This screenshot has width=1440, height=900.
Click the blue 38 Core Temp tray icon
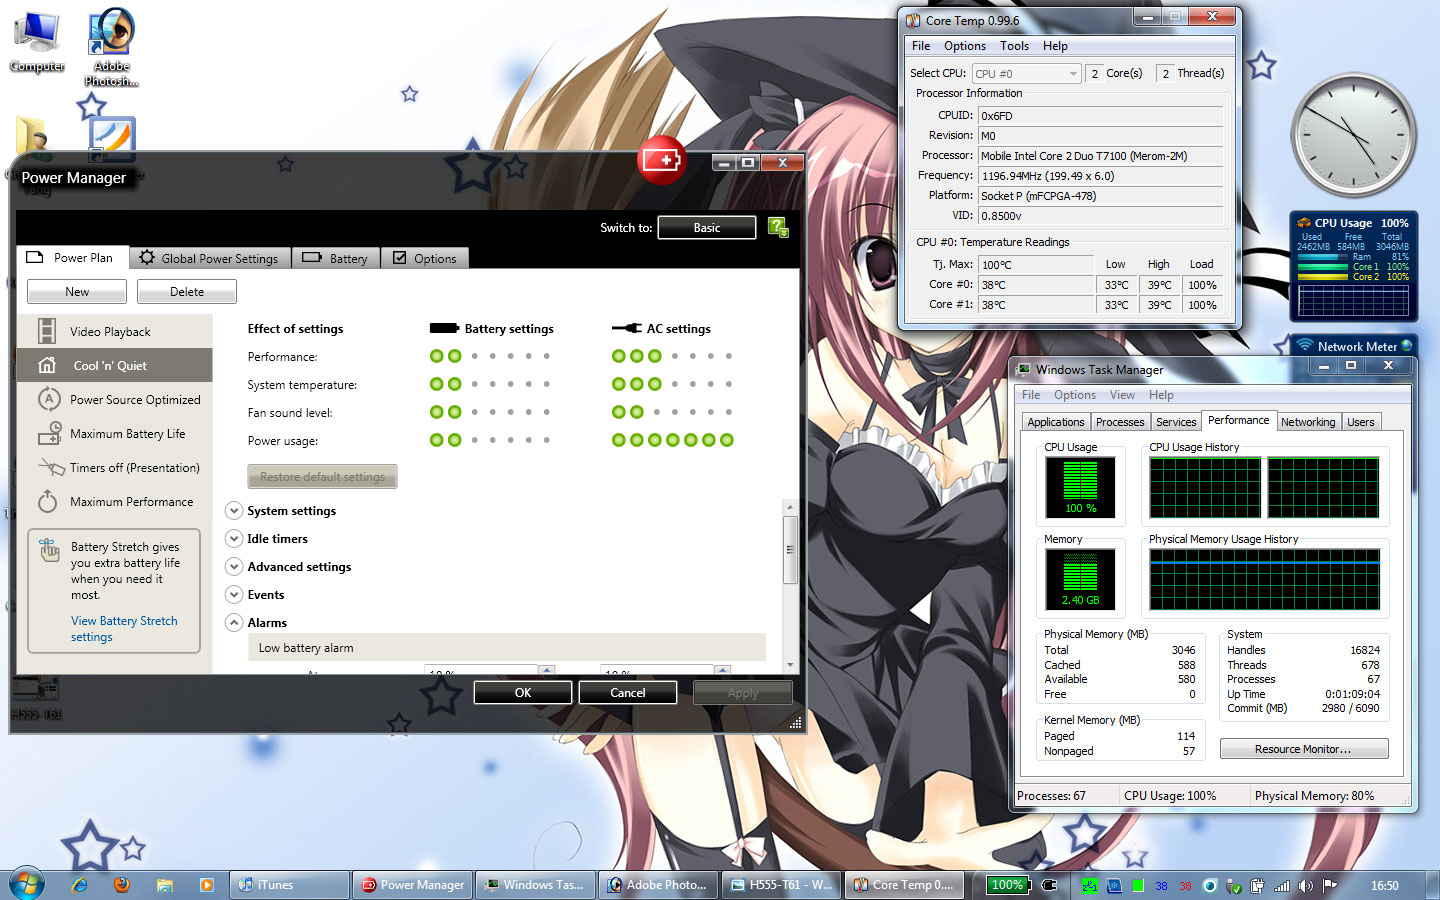point(1161,886)
